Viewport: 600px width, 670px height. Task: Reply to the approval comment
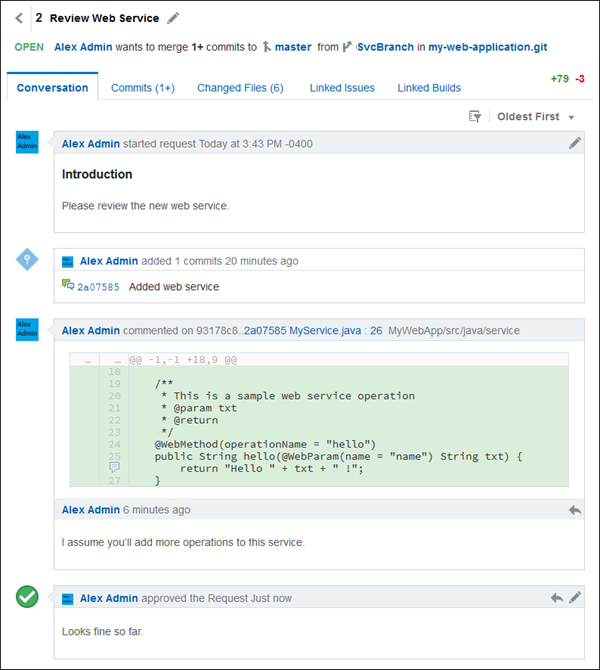(556, 598)
